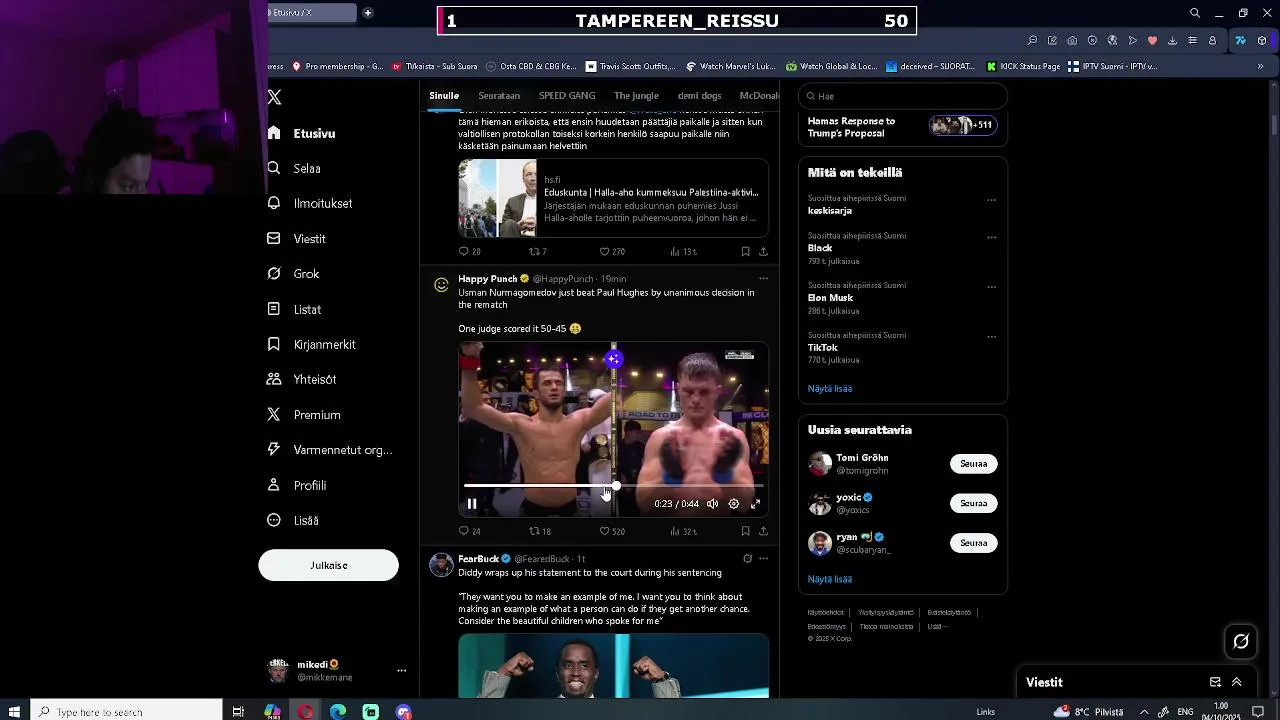Bookmark the hs.fi Eduskunta post
The height and width of the screenshot is (720, 1280).
(745, 252)
